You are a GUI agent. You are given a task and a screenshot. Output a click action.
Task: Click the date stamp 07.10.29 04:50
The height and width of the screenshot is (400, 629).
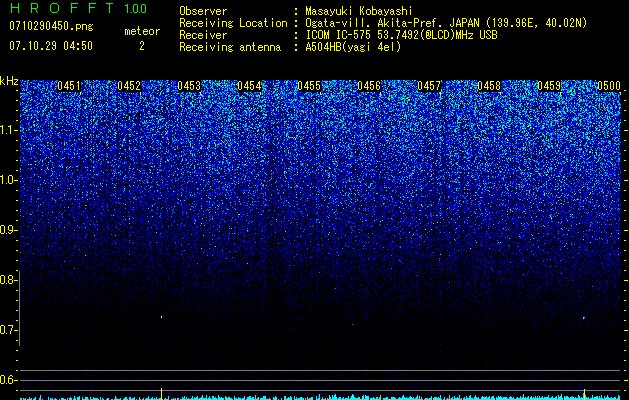pyautogui.click(x=51, y=46)
